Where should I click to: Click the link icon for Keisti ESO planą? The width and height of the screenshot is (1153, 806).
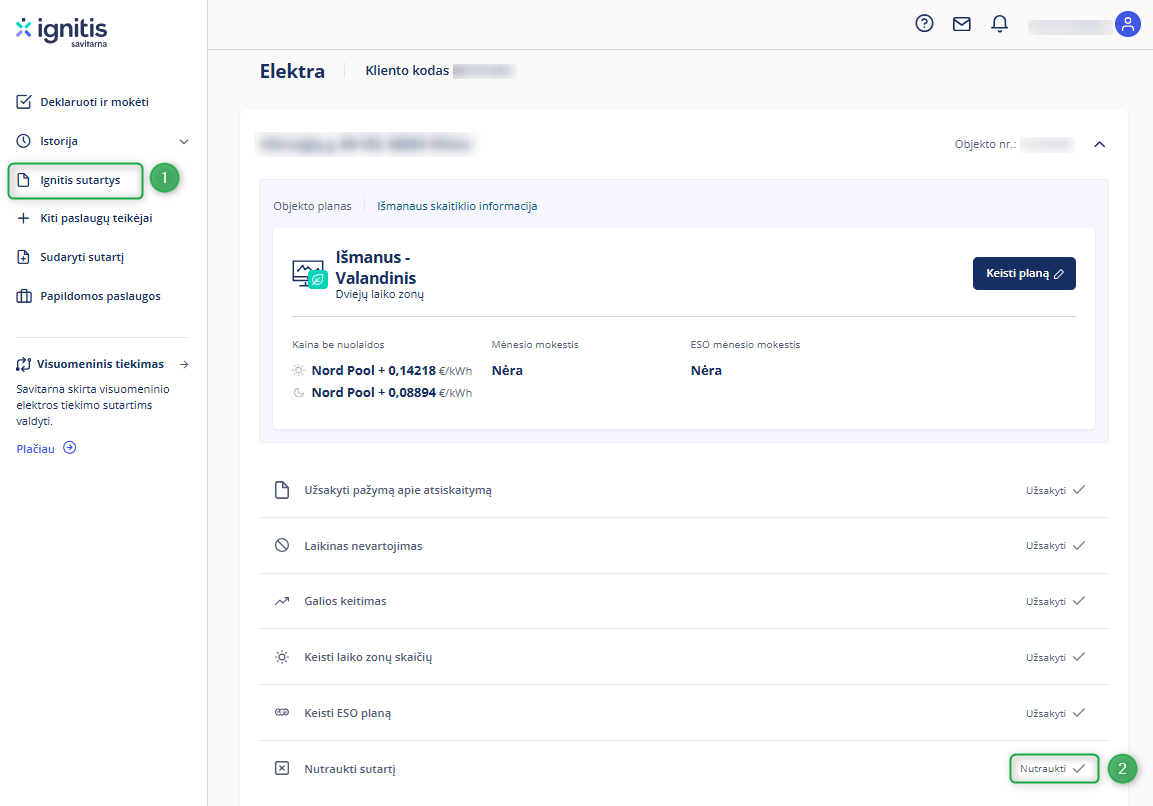pos(282,713)
